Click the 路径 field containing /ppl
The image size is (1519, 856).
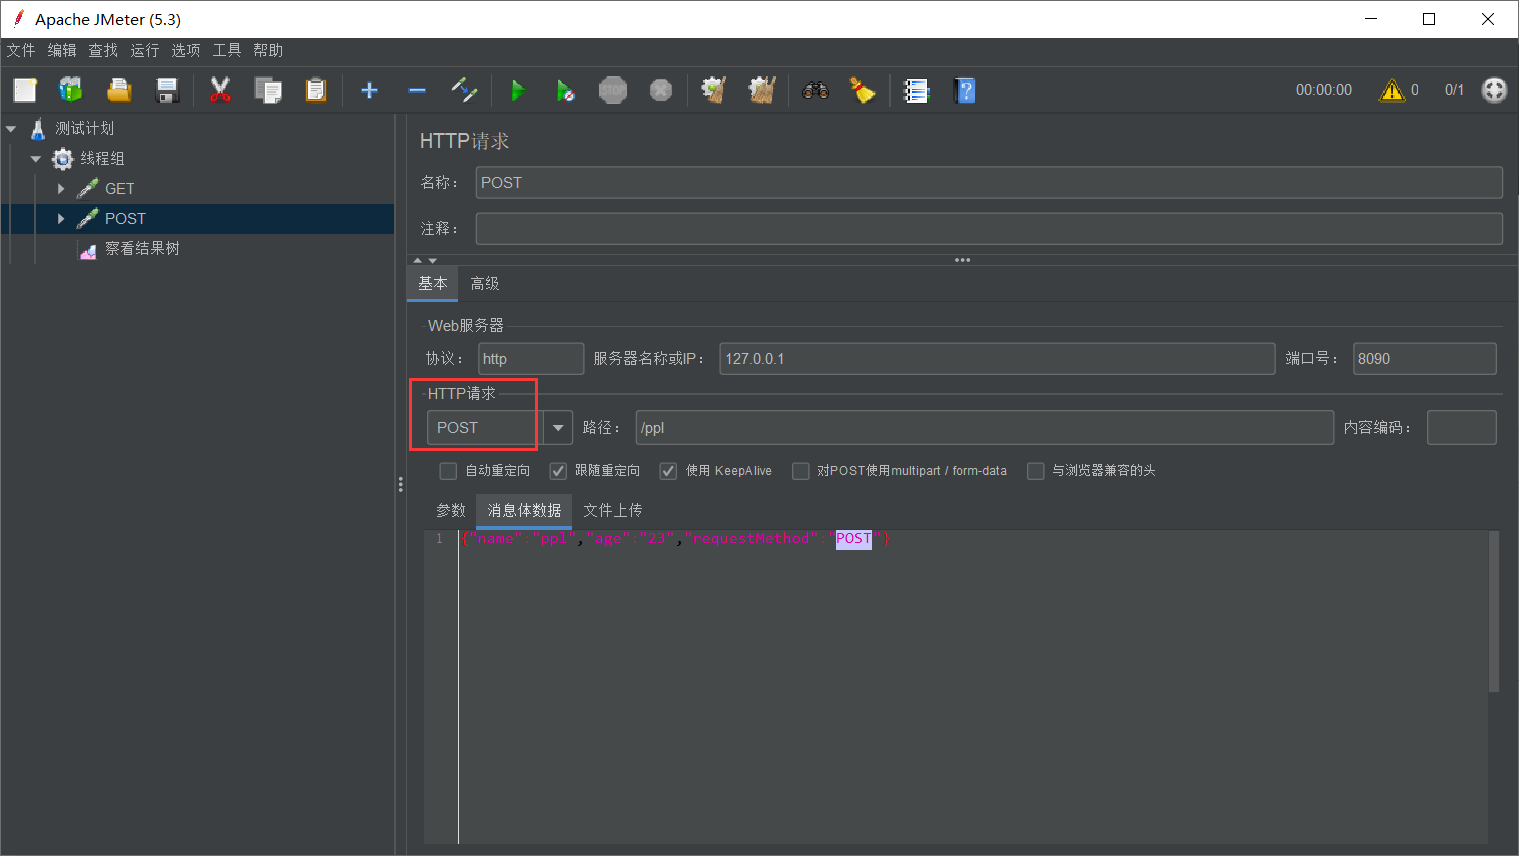(x=985, y=428)
